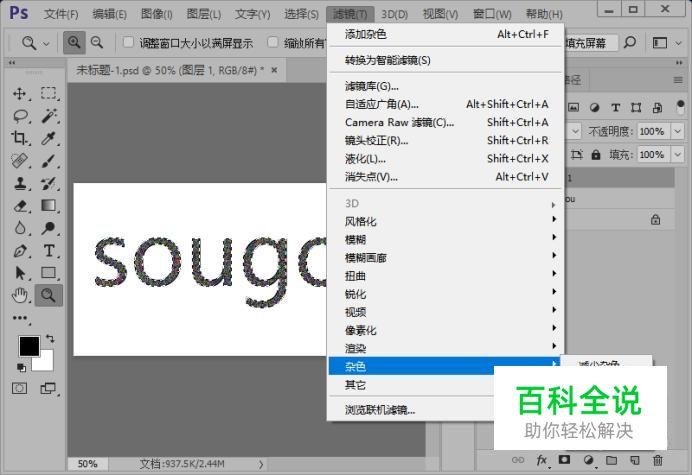The image size is (692, 475).
Task: Select the Move tool
Action: point(19,94)
